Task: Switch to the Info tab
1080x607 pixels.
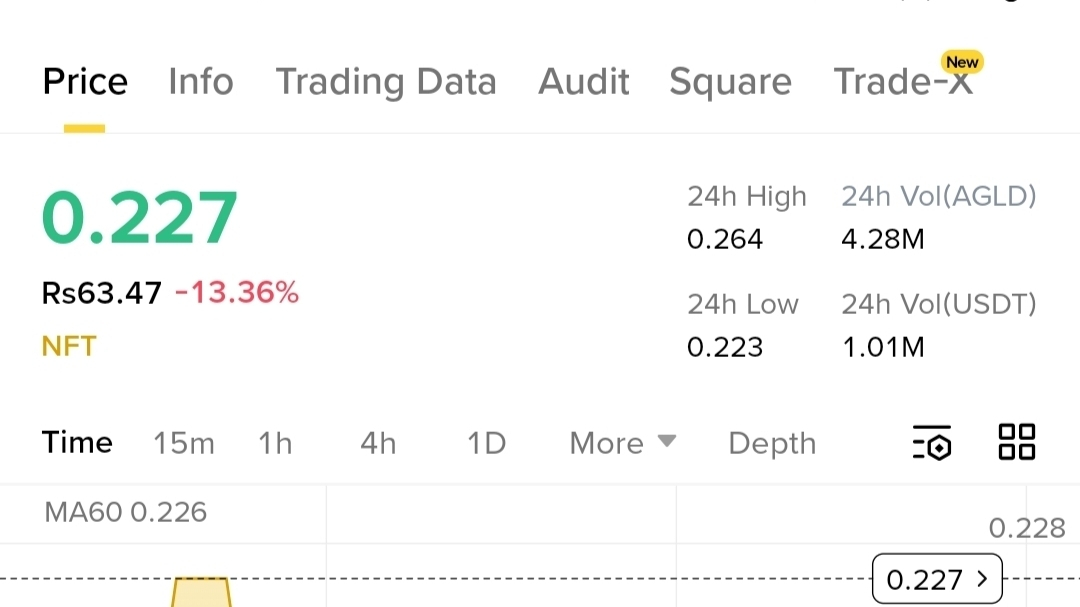Action: (200, 81)
